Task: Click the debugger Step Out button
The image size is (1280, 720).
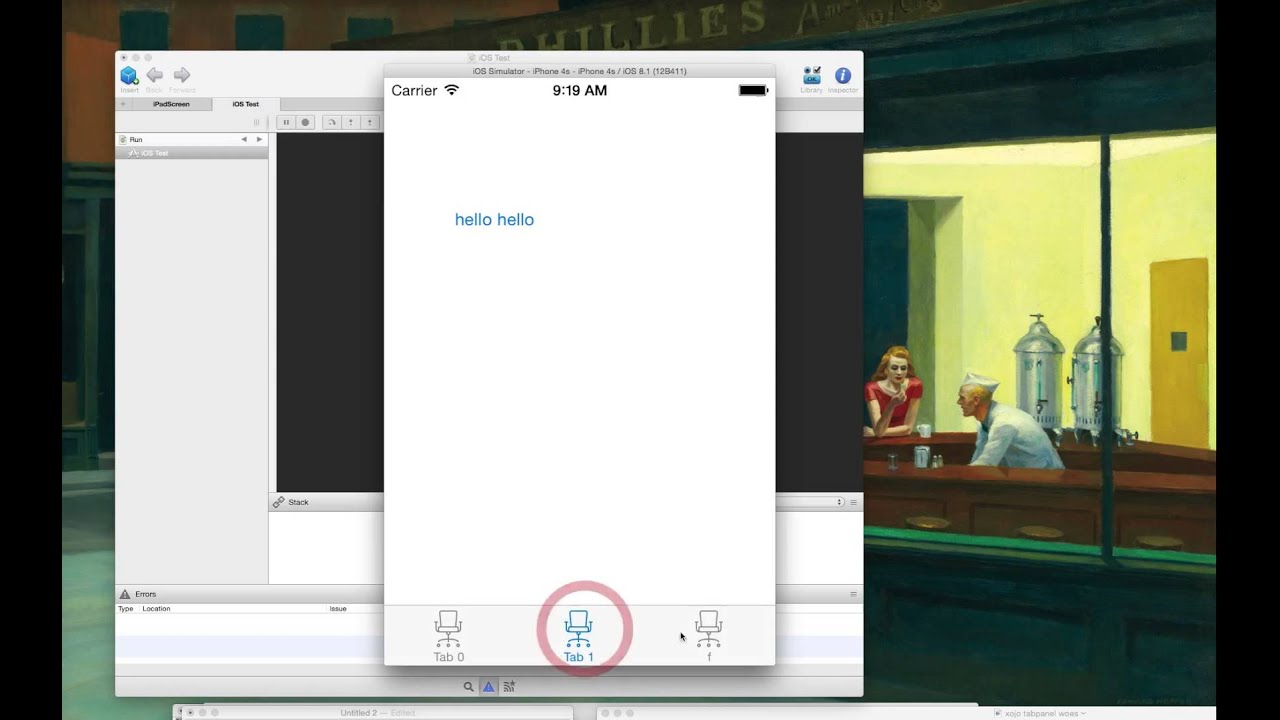Action: 370,122
